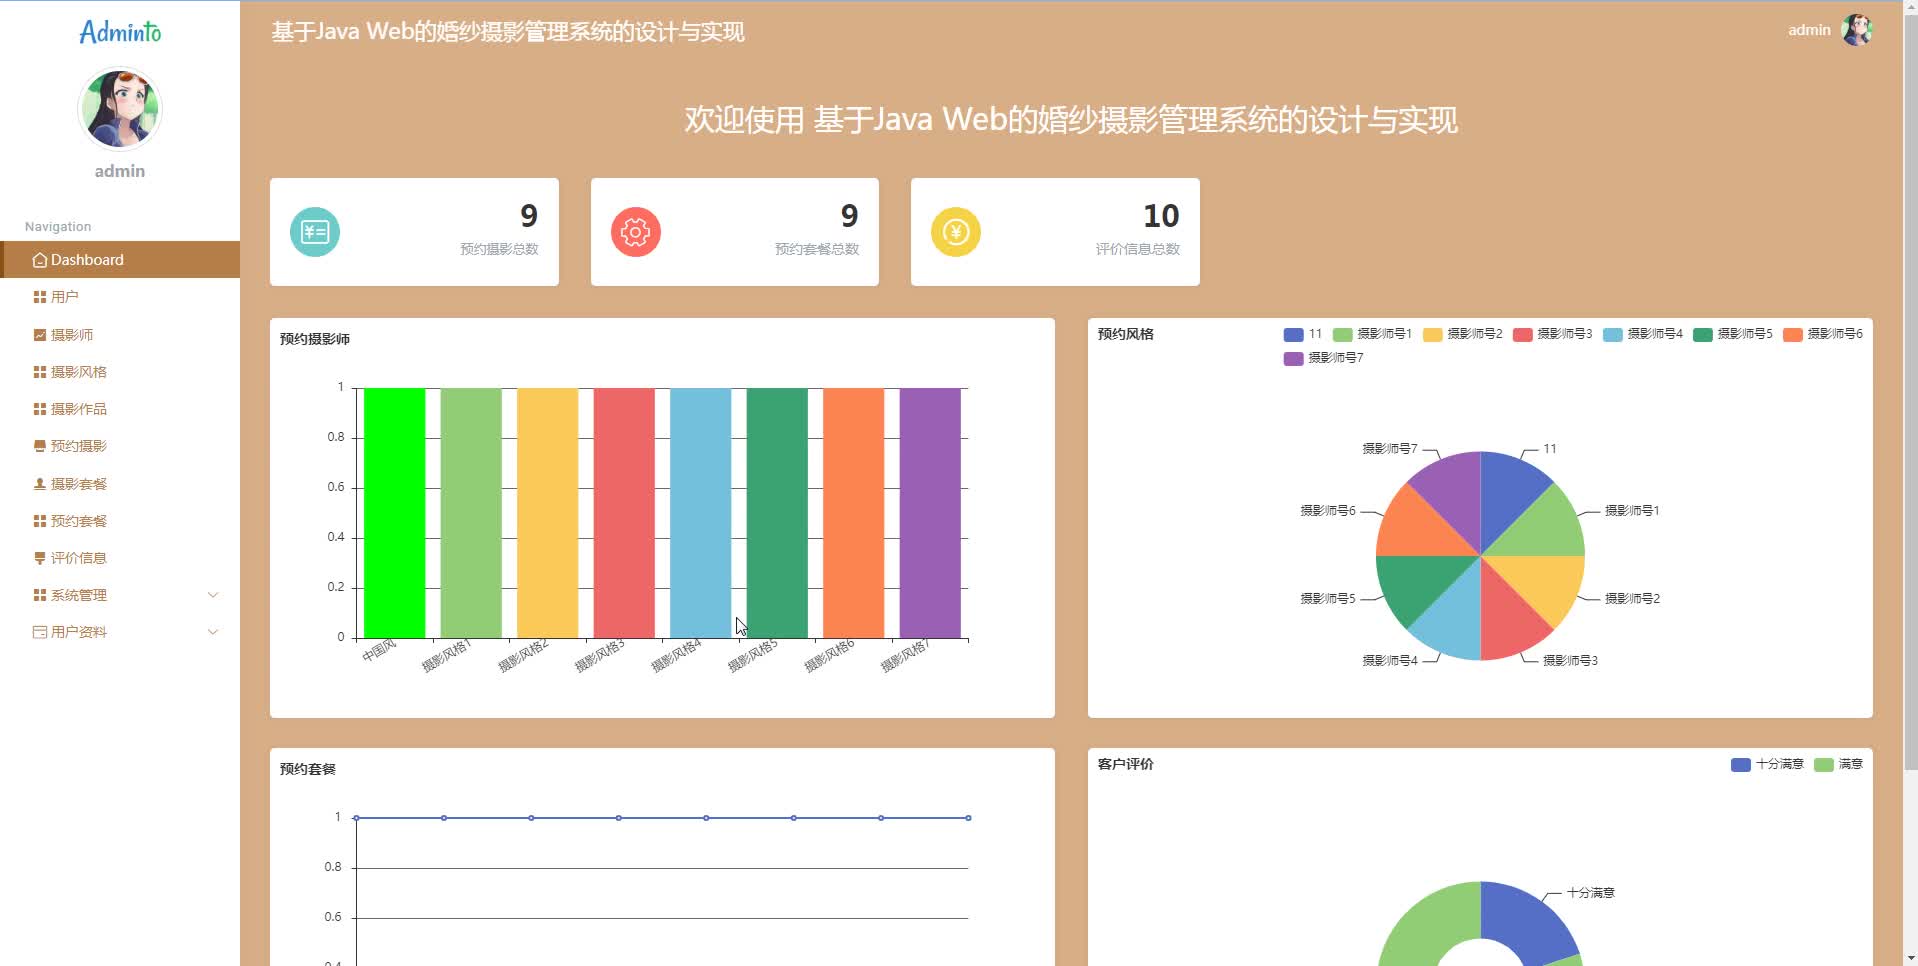The height and width of the screenshot is (966, 1918).
Task: Click the orange 摄影风格6 bar
Action: [854, 513]
